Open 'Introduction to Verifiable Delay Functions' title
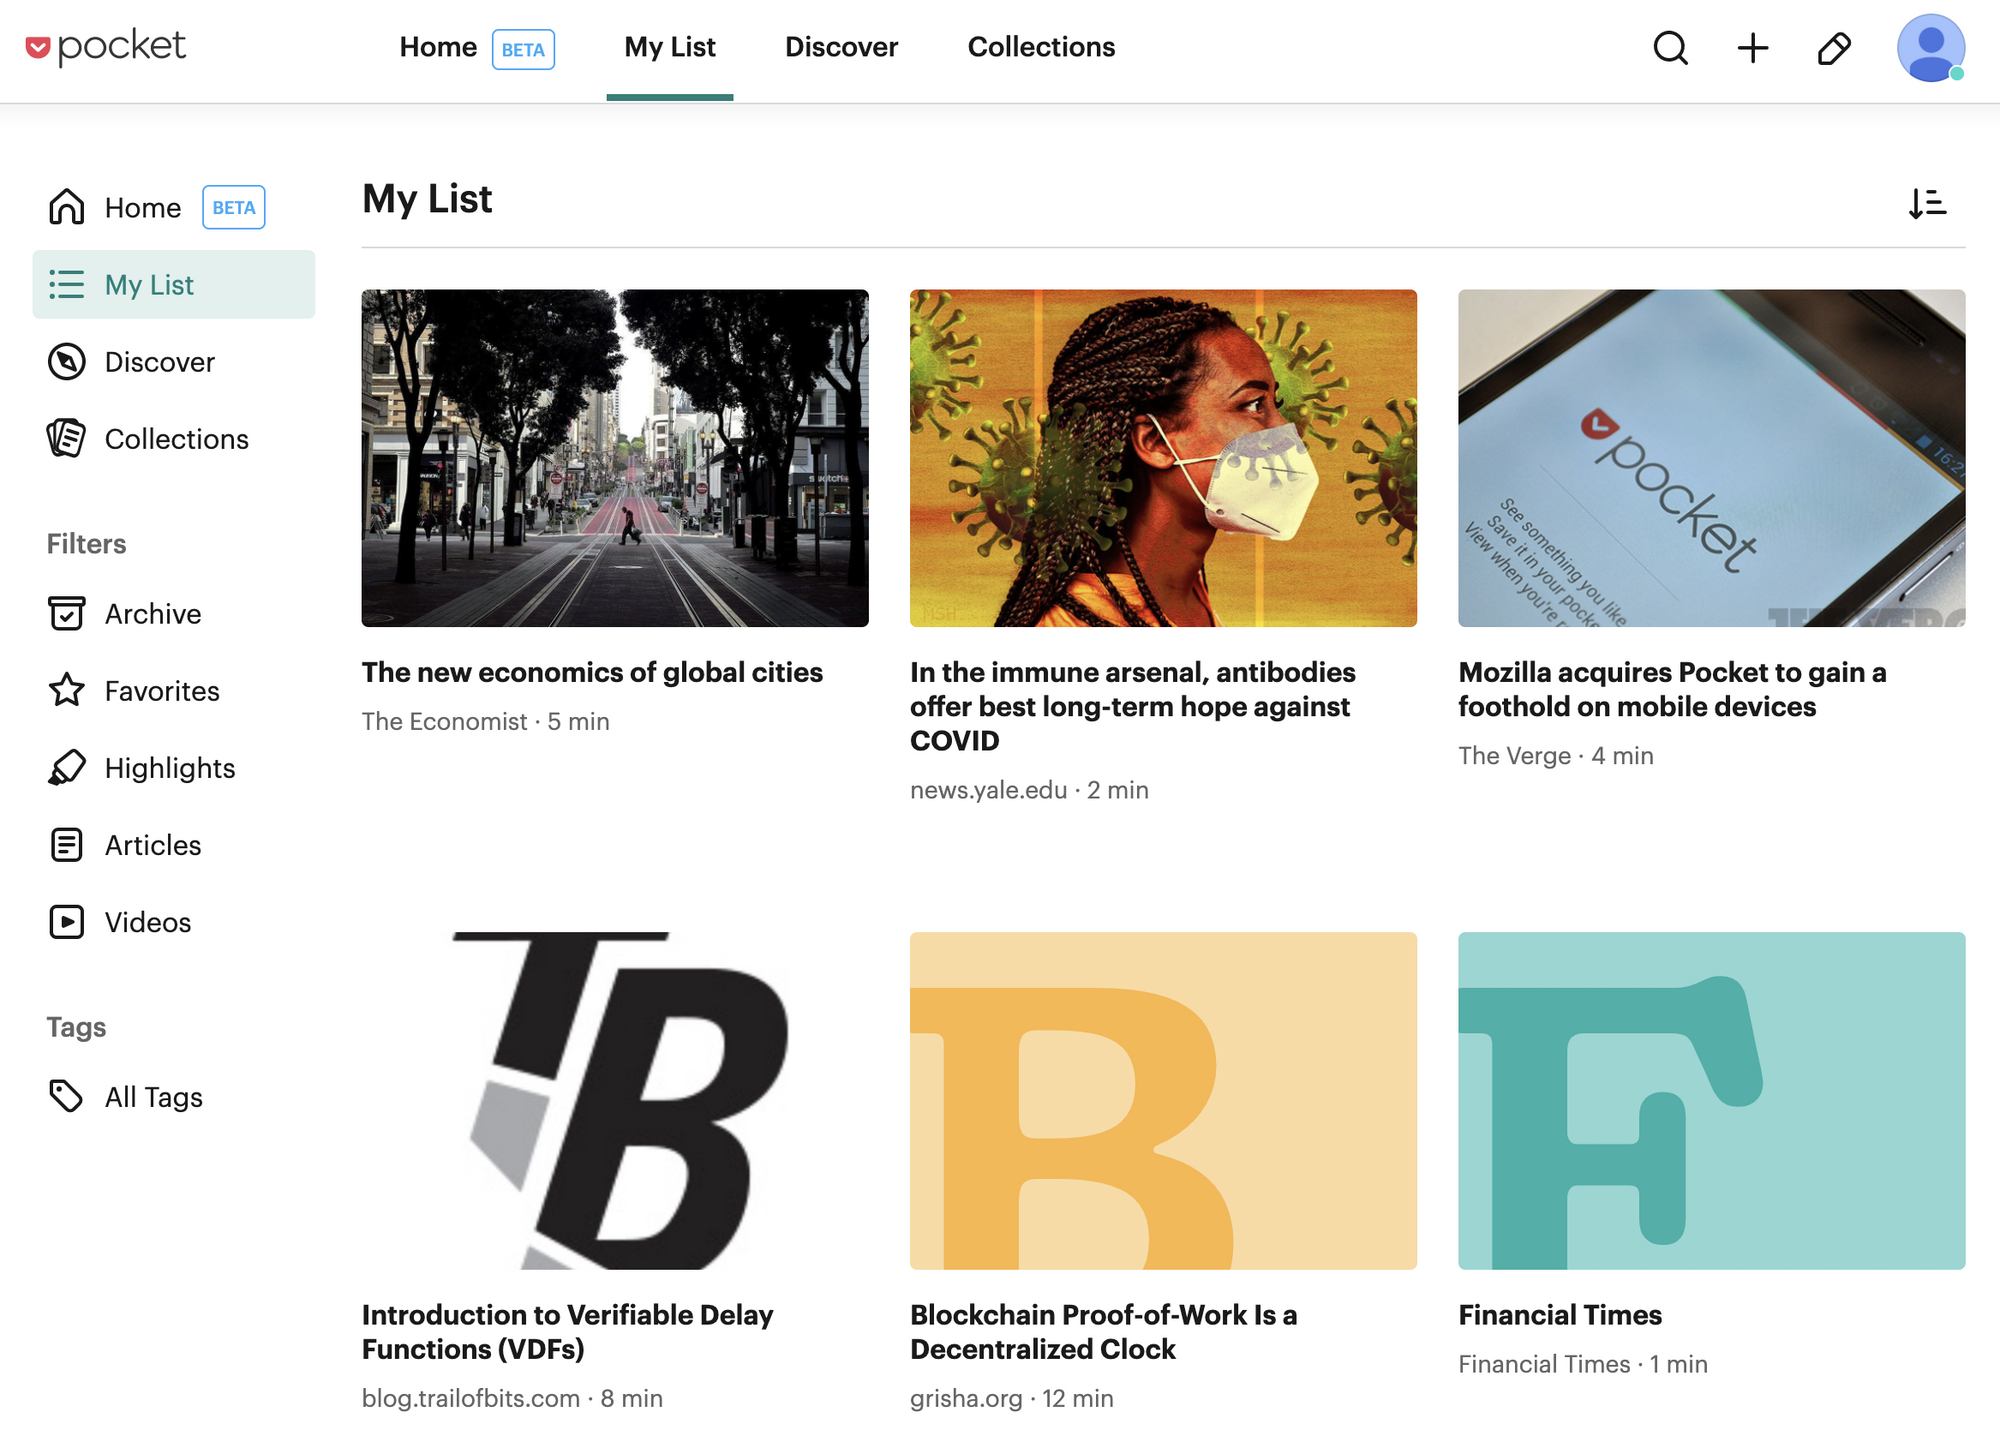 [x=568, y=1332]
